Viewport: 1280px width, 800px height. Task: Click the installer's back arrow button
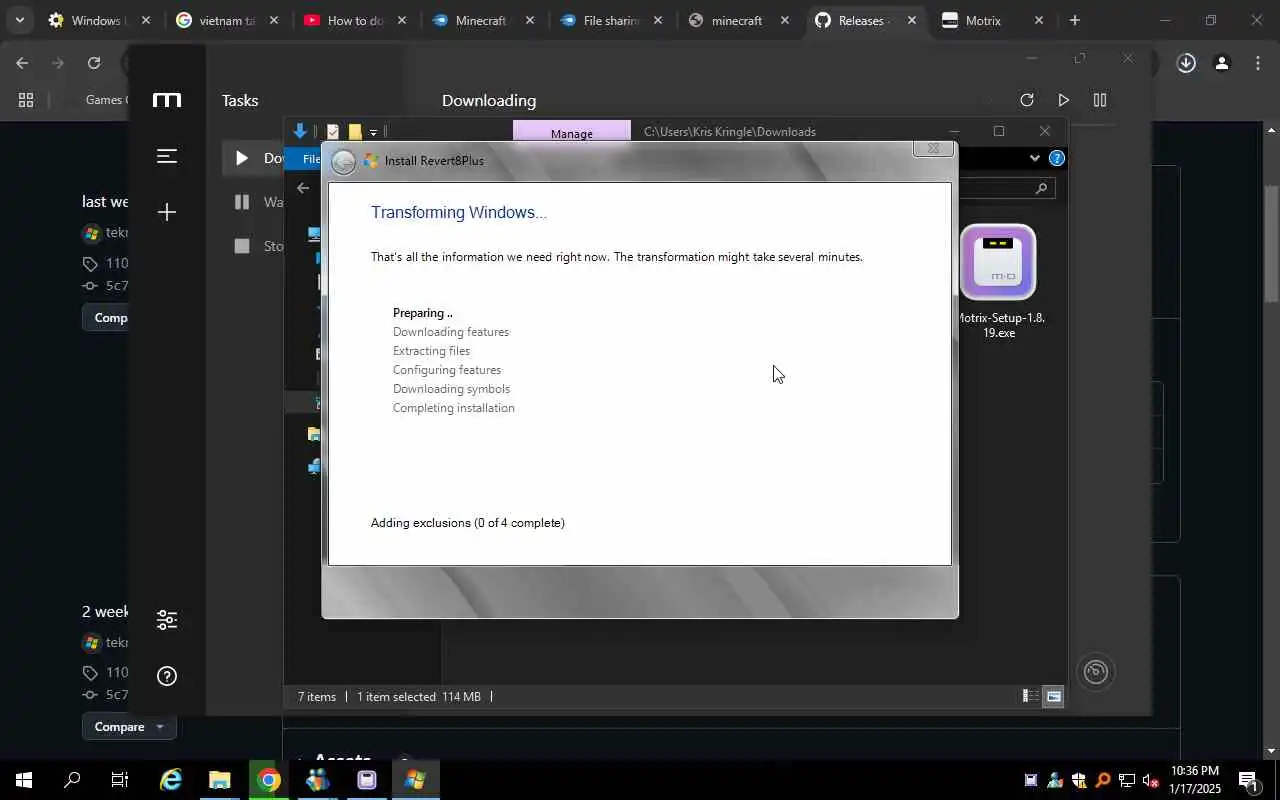click(343, 162)
